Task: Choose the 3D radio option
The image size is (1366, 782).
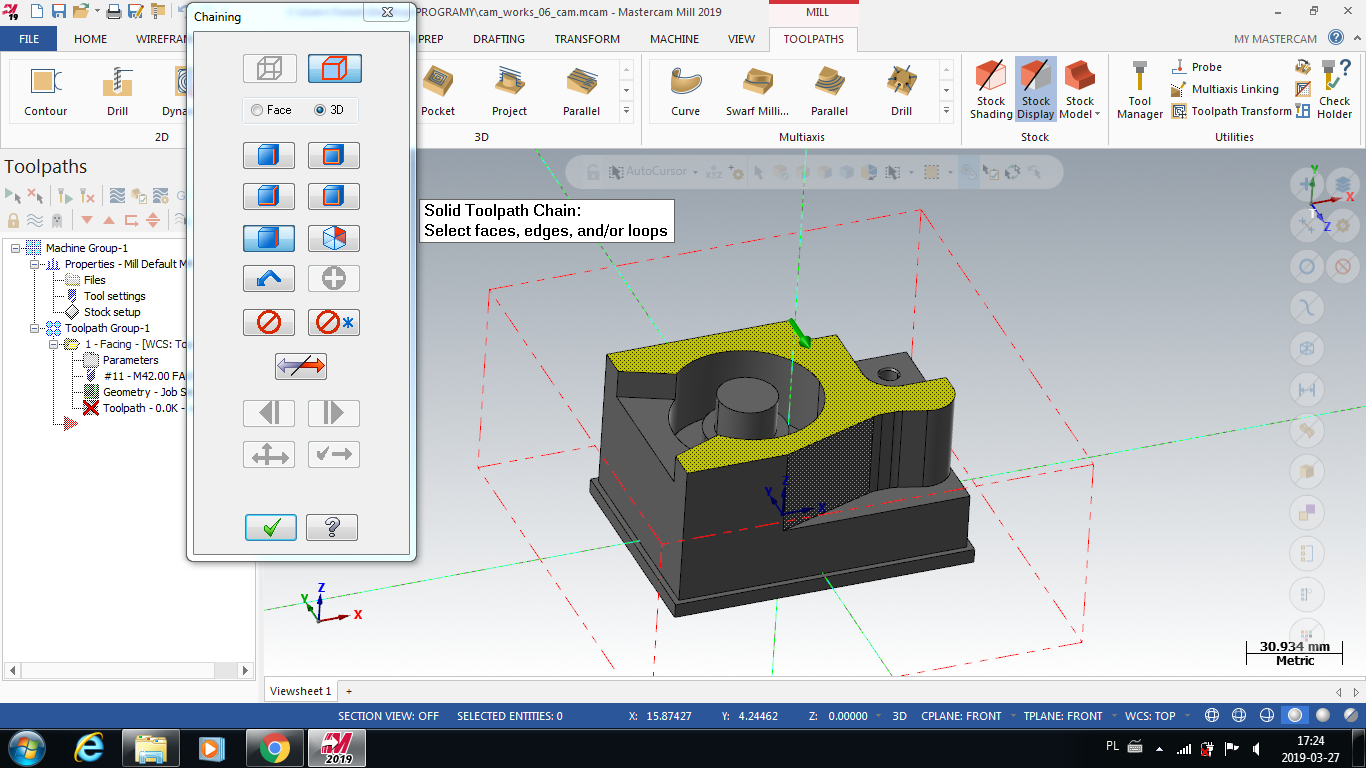Action: pyautogui.click(x=329, y=110)
